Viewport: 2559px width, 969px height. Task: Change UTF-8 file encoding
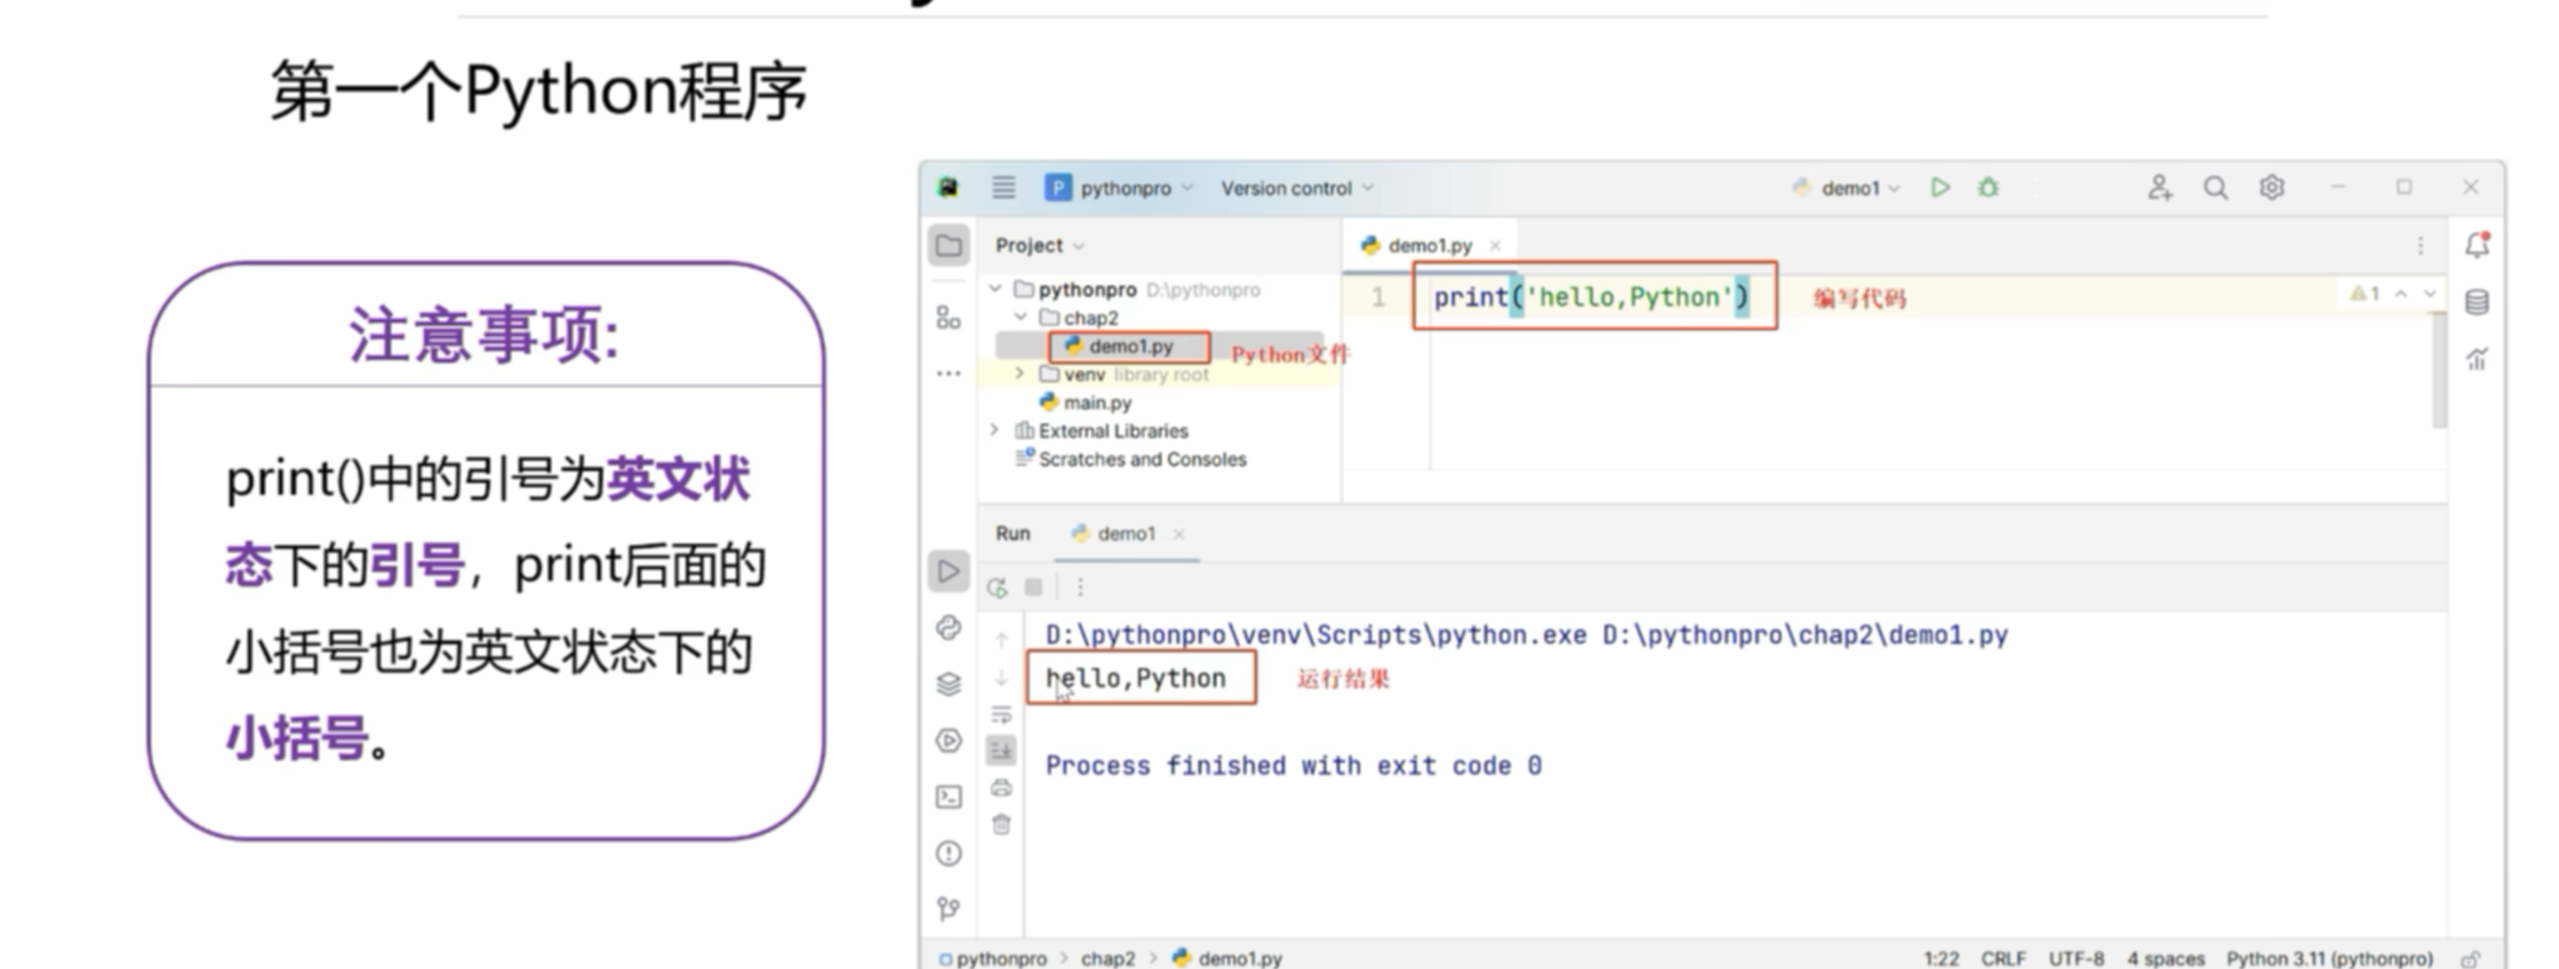coord(2076,958)
